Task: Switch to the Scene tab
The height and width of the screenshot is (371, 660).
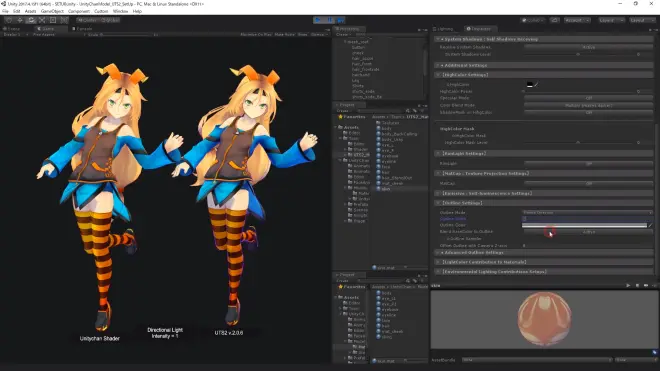Action: click(x=11, y=29)
